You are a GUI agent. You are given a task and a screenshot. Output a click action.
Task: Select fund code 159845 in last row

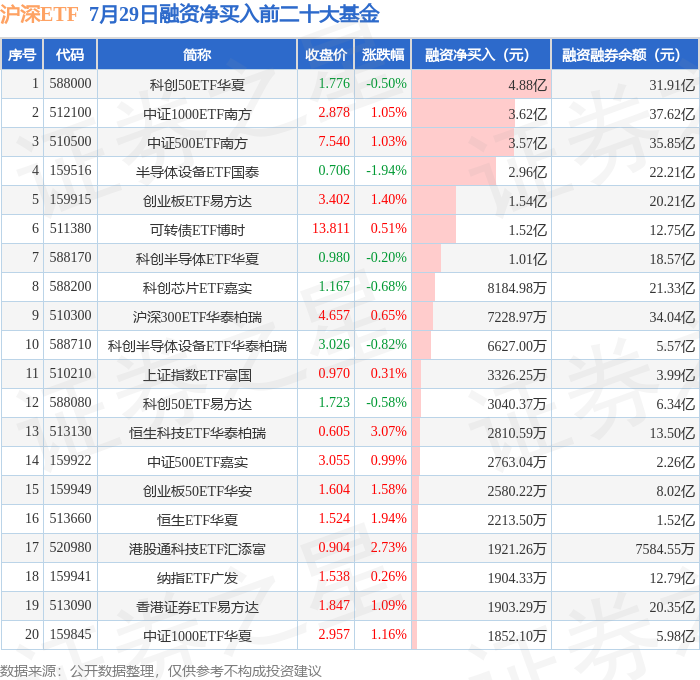70,634
